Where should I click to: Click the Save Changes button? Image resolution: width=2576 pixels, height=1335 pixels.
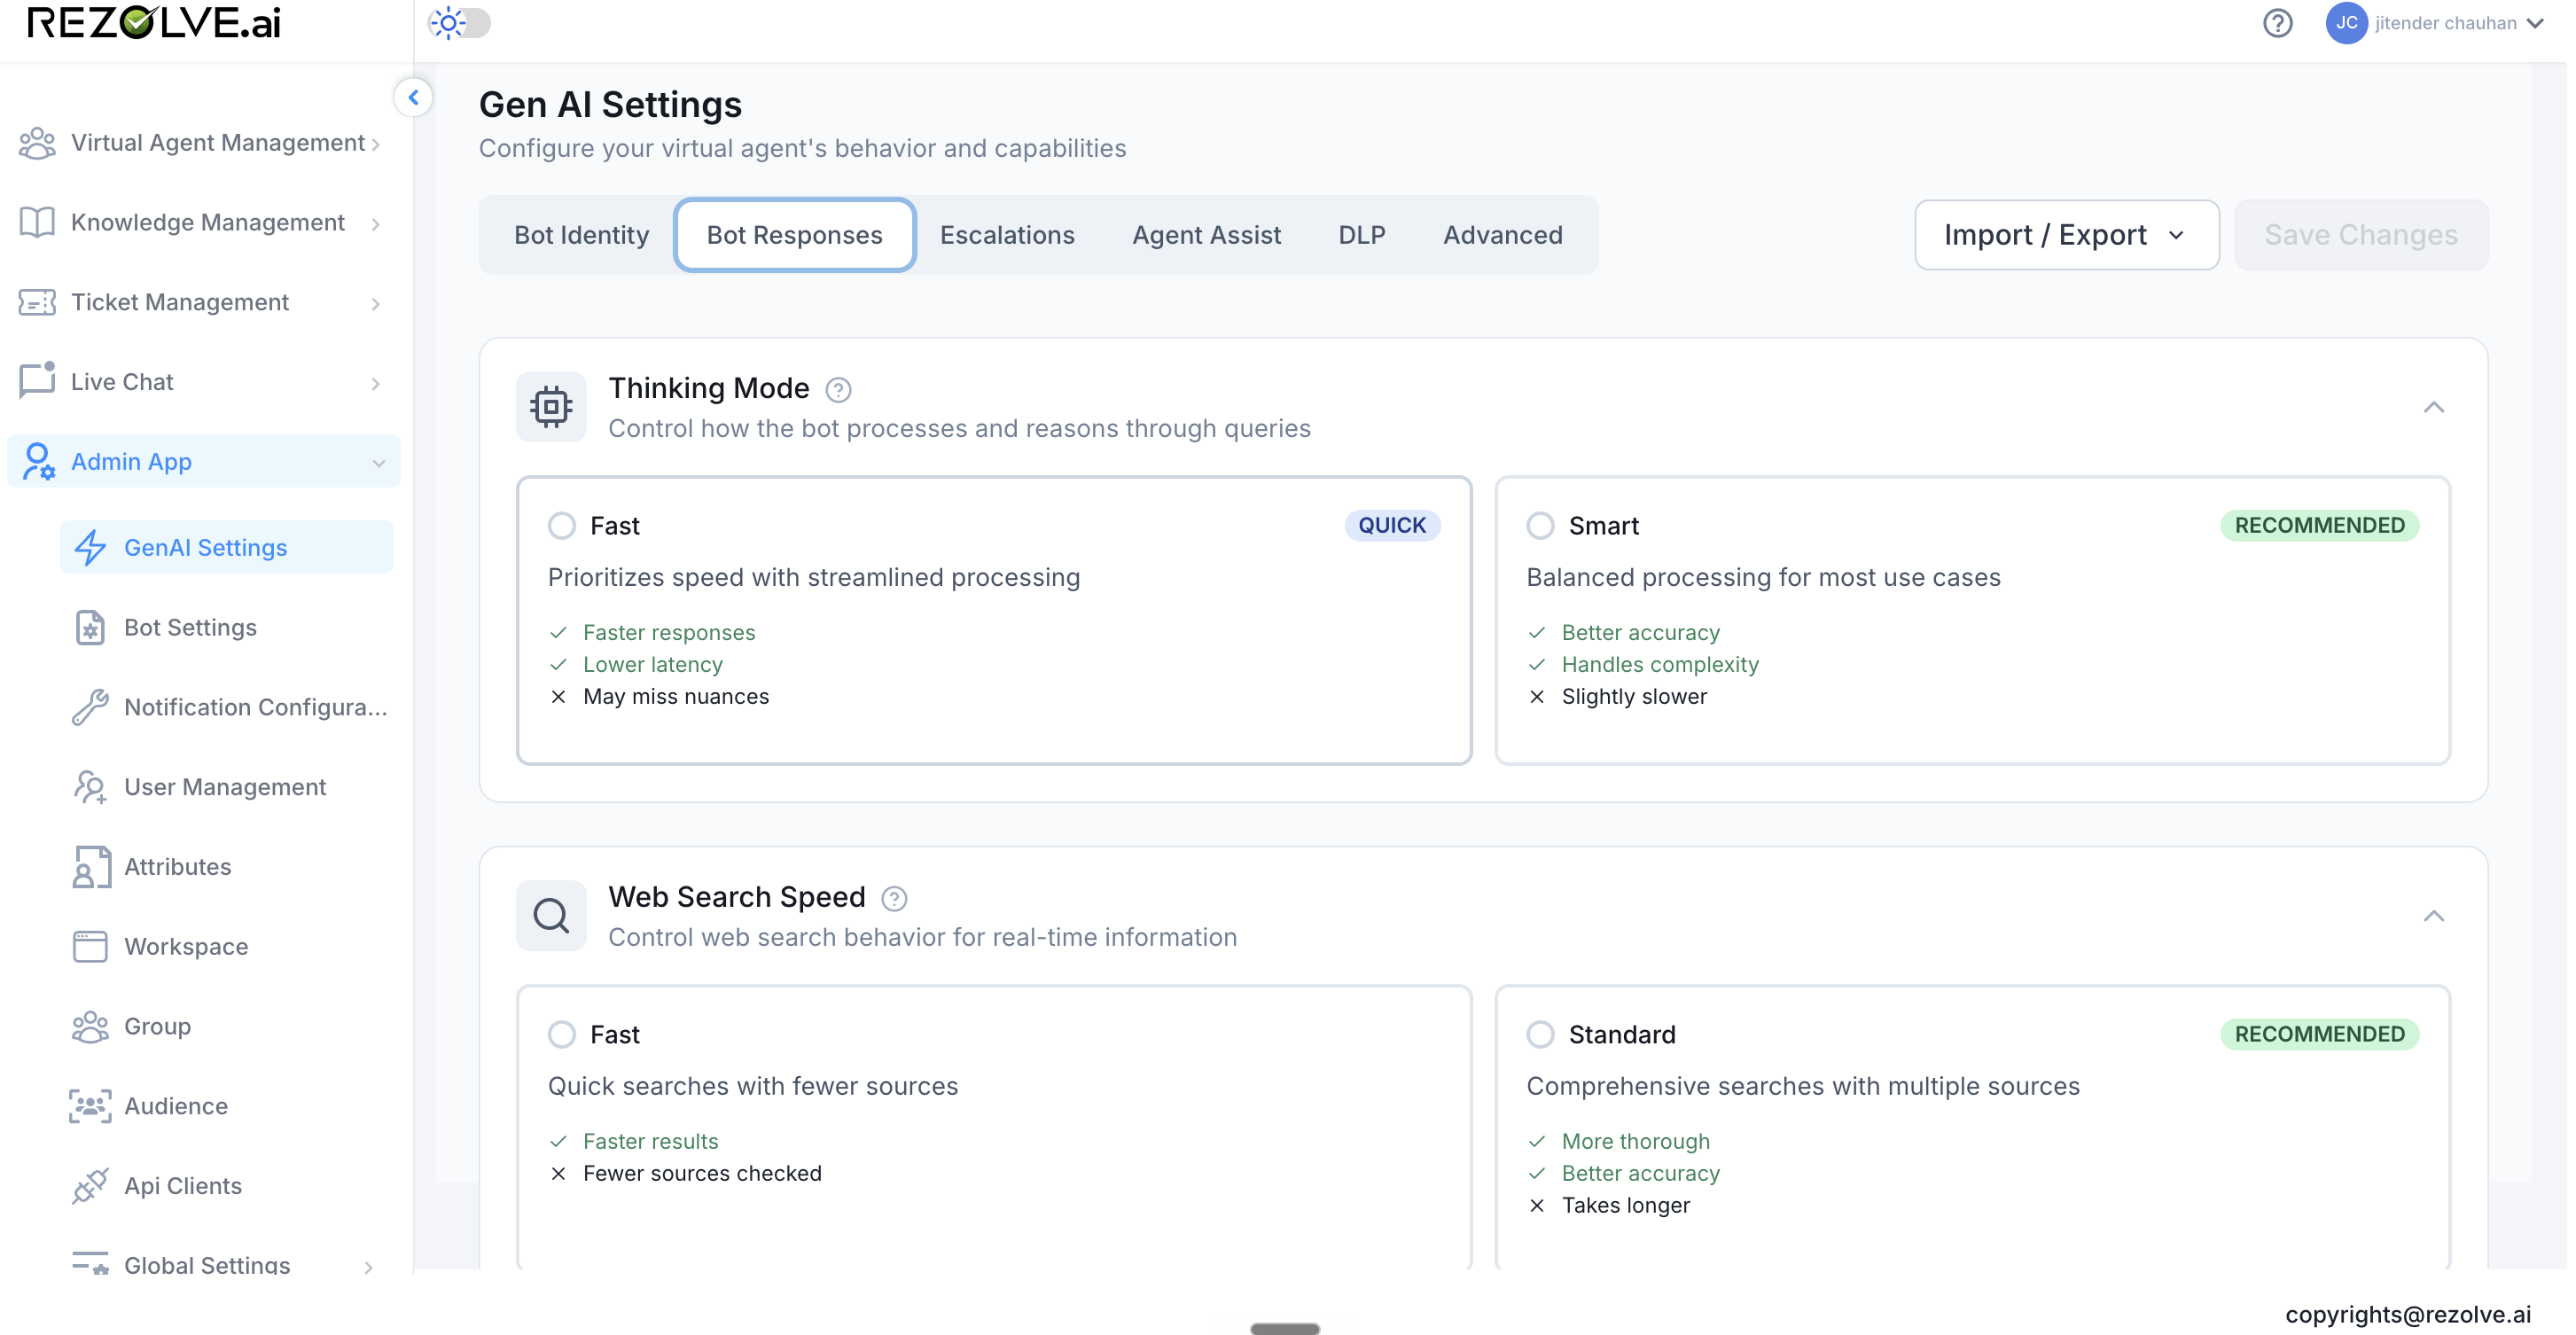pyautogui.click(x=2361, y=235)
